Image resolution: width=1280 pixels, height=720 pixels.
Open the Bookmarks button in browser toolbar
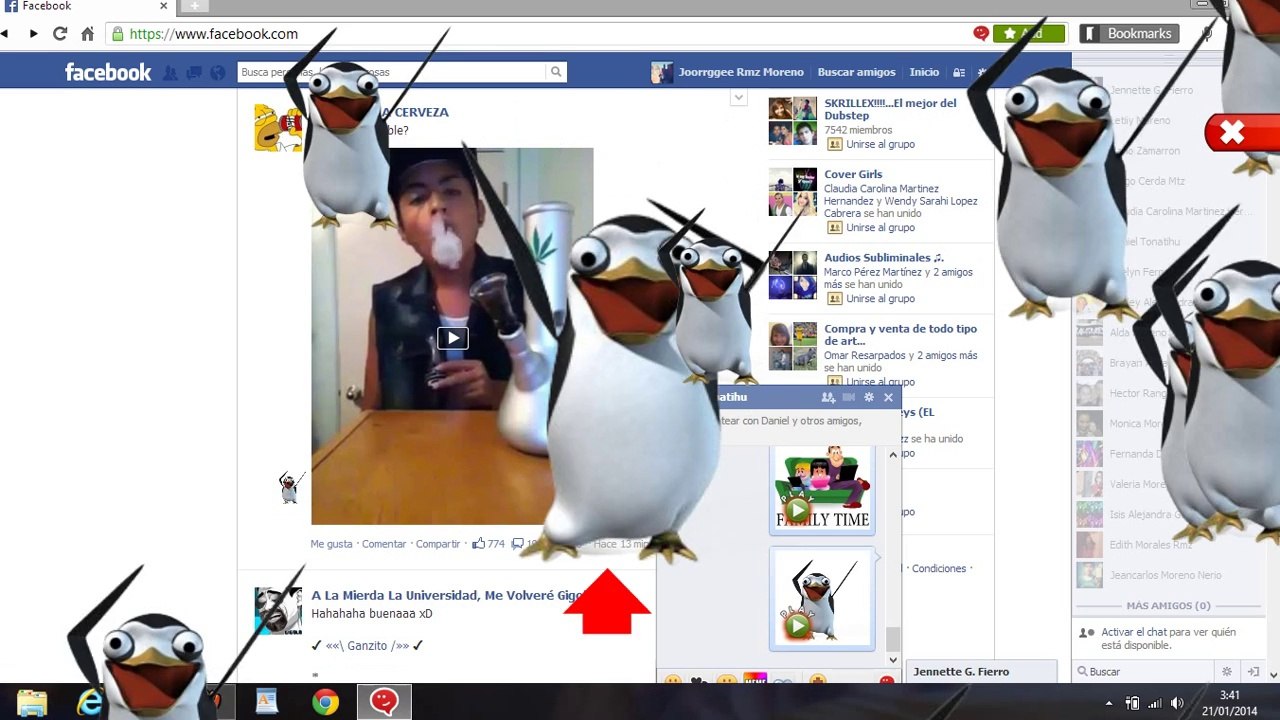(x=1129, y=33)
